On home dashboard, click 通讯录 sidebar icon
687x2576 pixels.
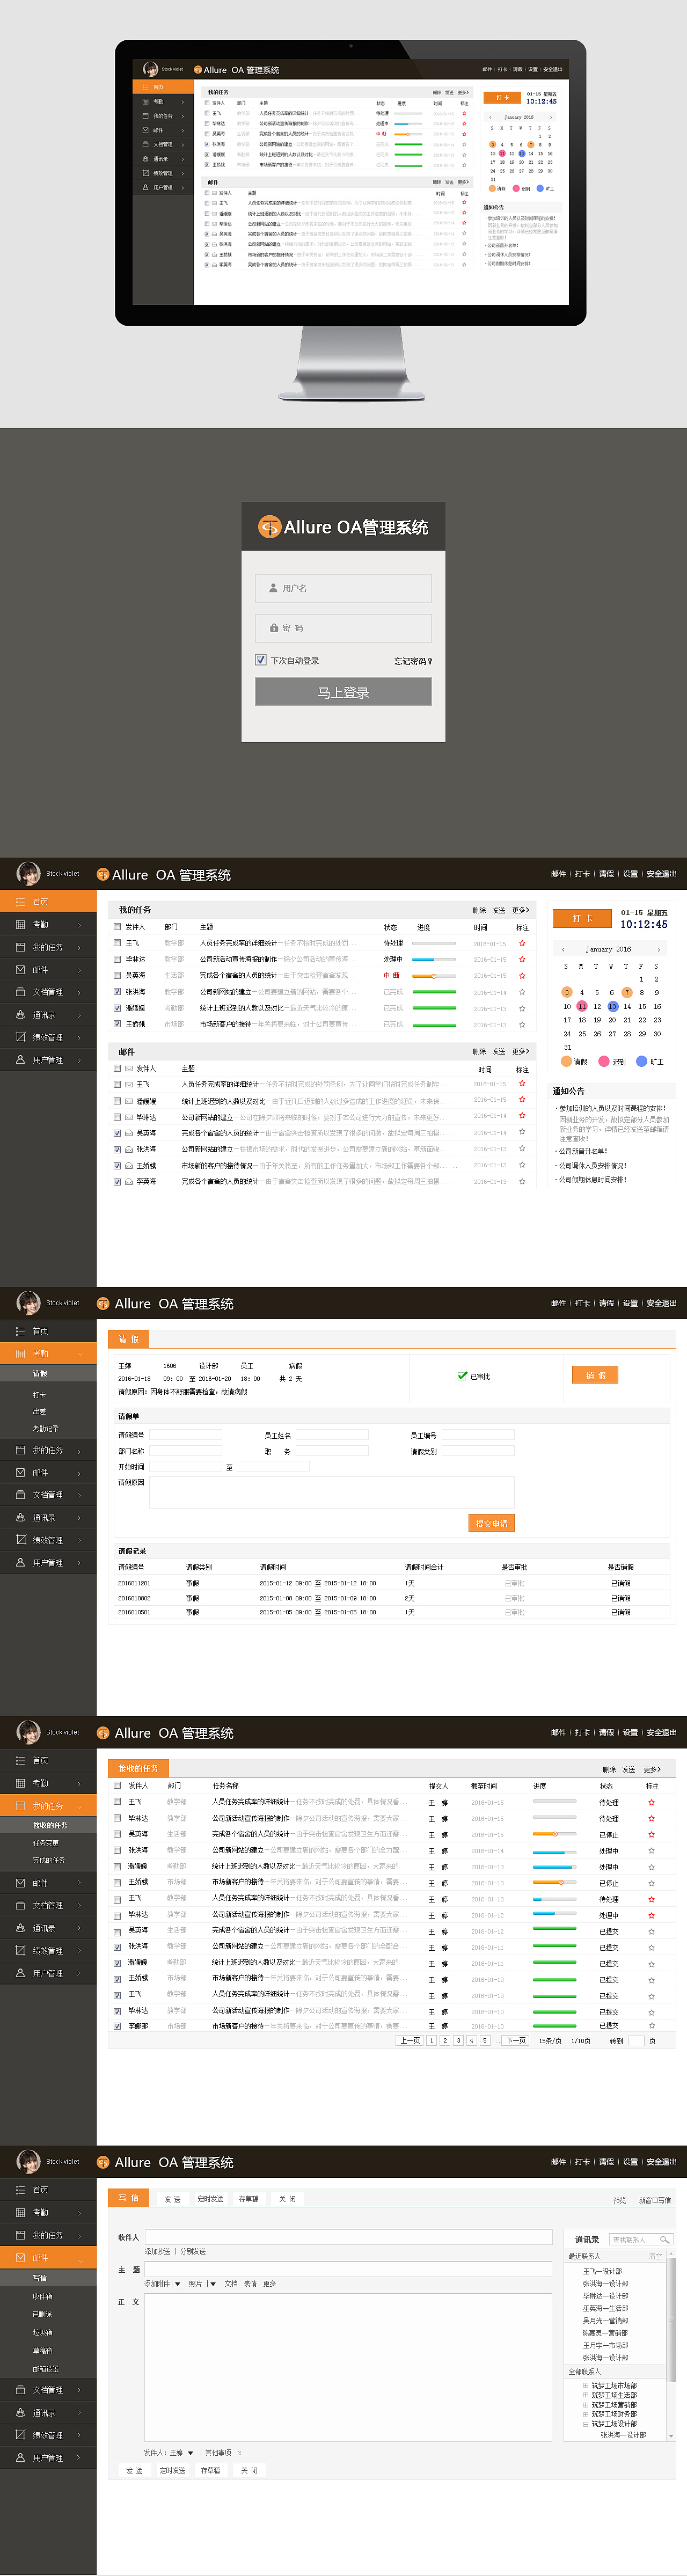pos(20,1015)
